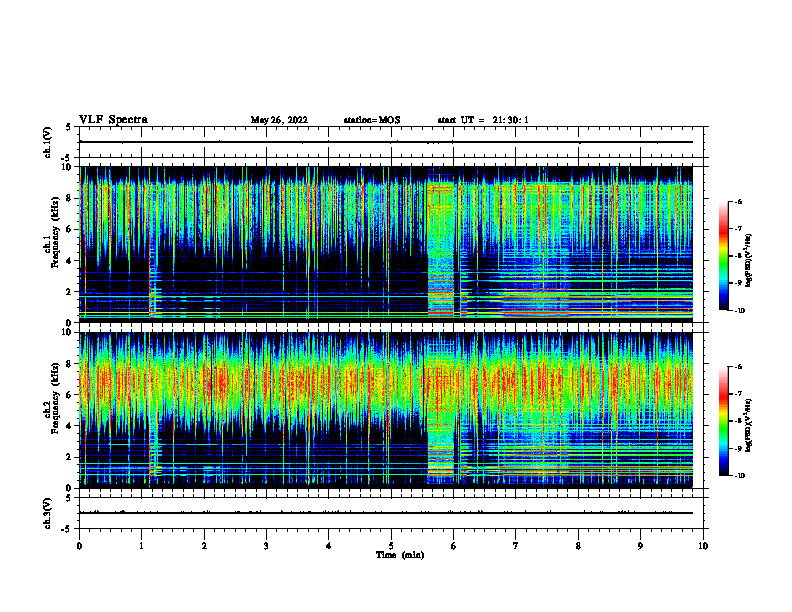The image size is (792, 612).
Task: Click time axis tick label "5"
Action: 391,546
